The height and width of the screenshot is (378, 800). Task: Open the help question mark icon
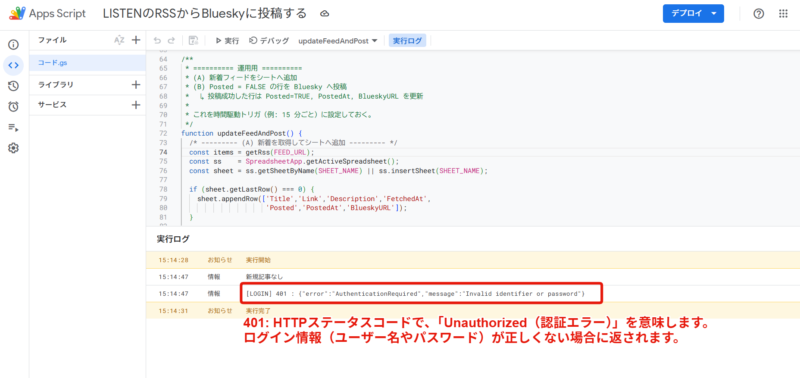tap(759, 14)
